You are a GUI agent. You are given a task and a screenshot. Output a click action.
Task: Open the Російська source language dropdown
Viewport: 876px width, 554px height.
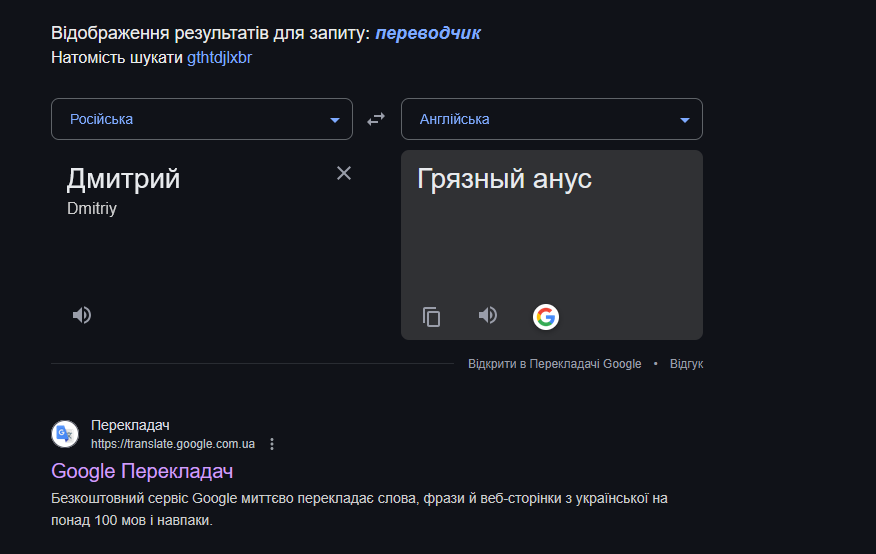pos(202,119)
